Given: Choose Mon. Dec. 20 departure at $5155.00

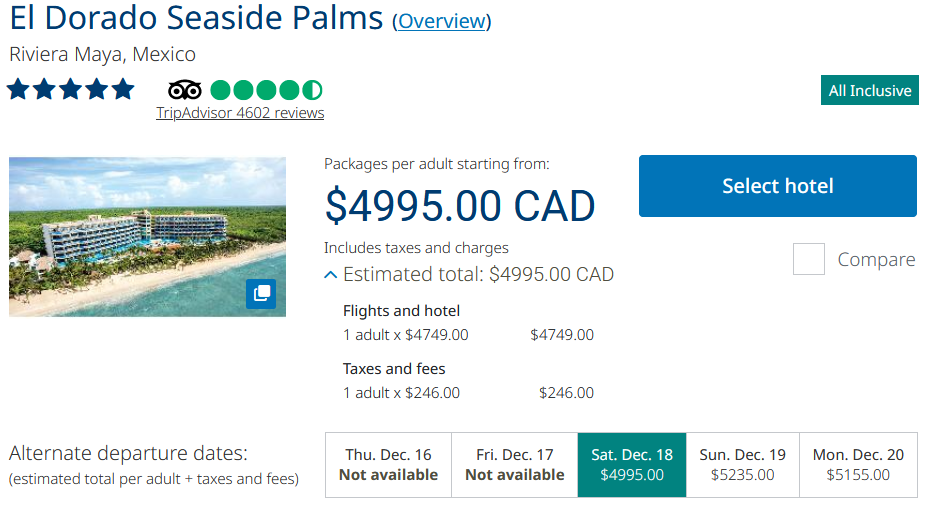Looking at the screenshot, I should [x=858, y=465].
